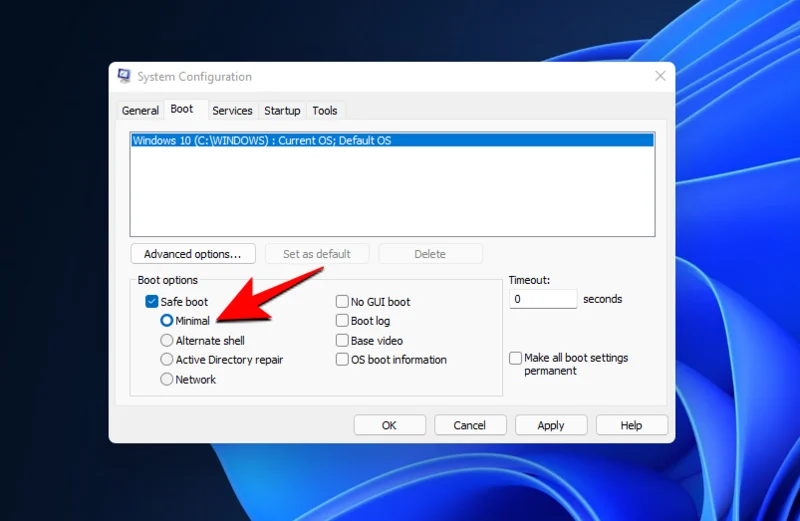This screenshot has height=521, width=800.
Task: Click the Timeout seconds input field
Action: [542, 299]
